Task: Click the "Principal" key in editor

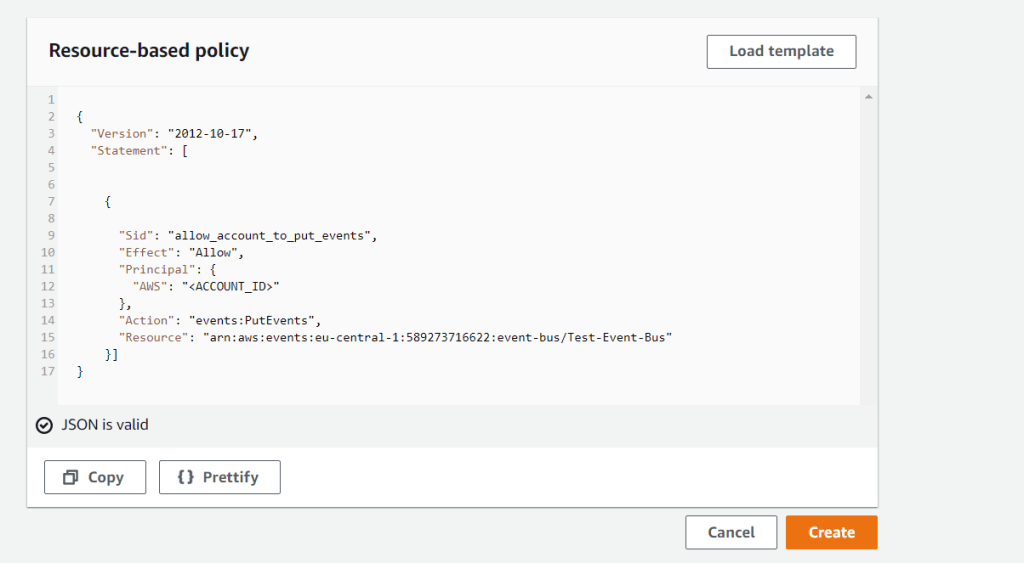Action: [x=156, y=269]
